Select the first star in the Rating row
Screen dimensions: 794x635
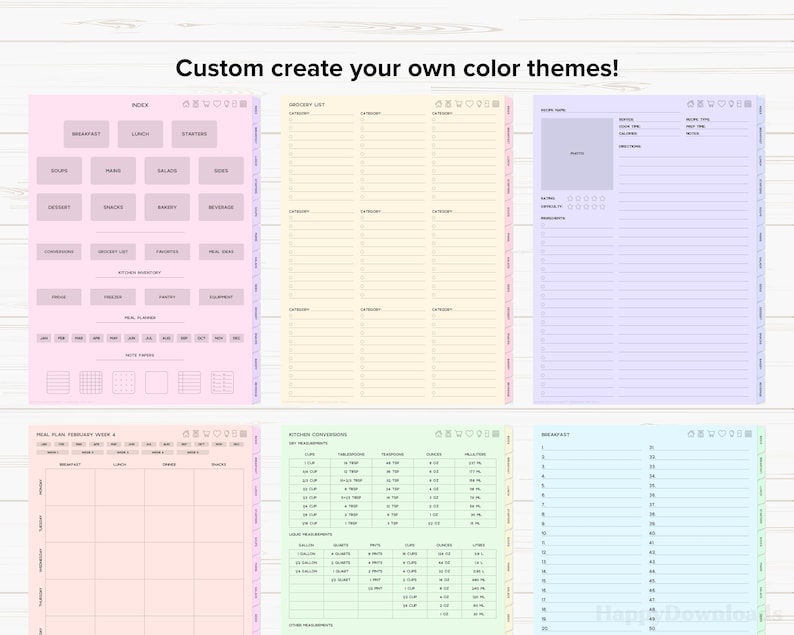[570, 199]
